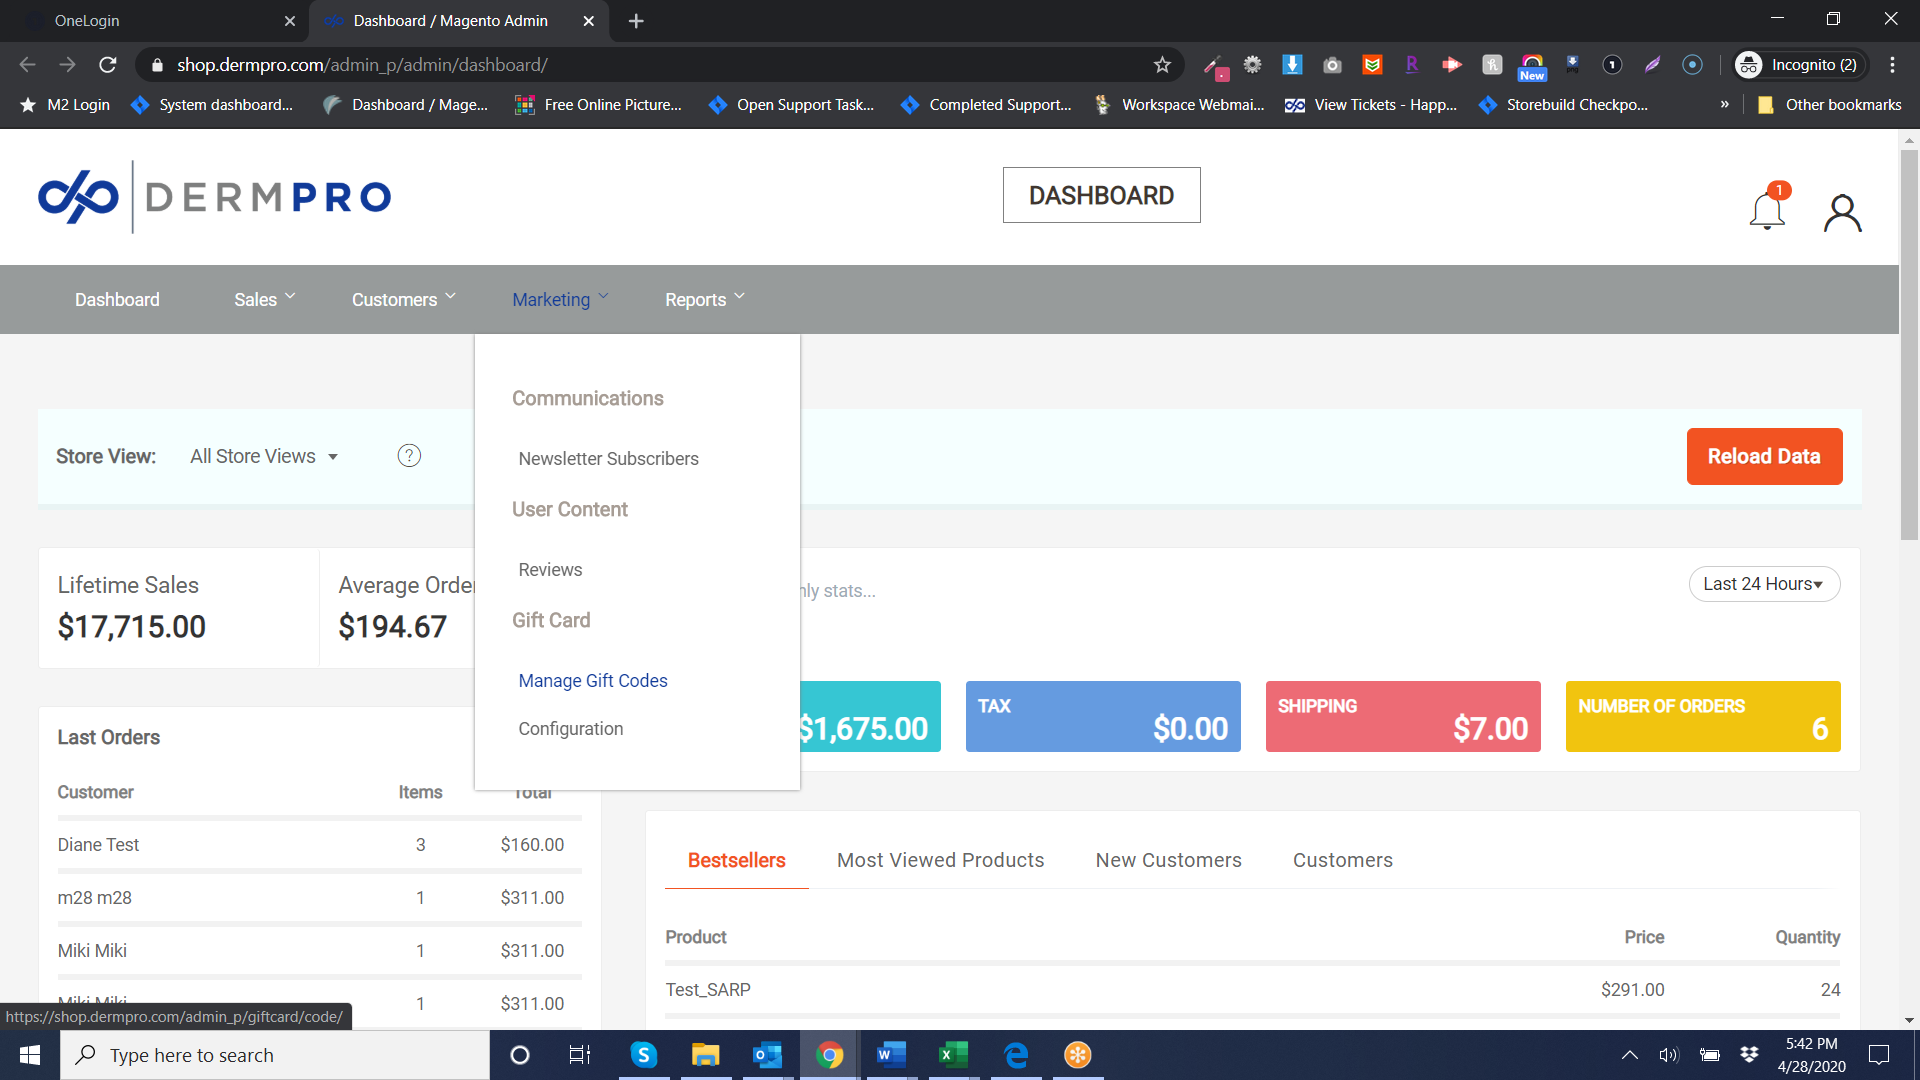This screenshot has width=1920, height=1080.
Task: Open the Incognito profile indicator
Action: coord(1800,65)
